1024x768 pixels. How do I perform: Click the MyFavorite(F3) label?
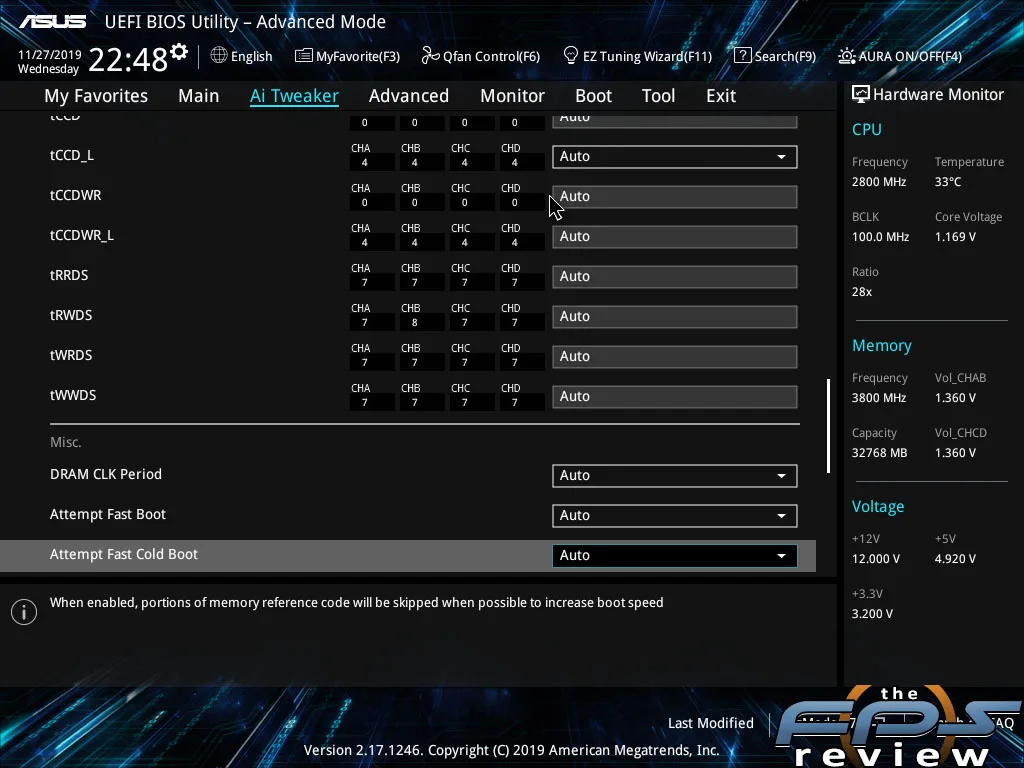pyautogui.click(x=358, y=56)
